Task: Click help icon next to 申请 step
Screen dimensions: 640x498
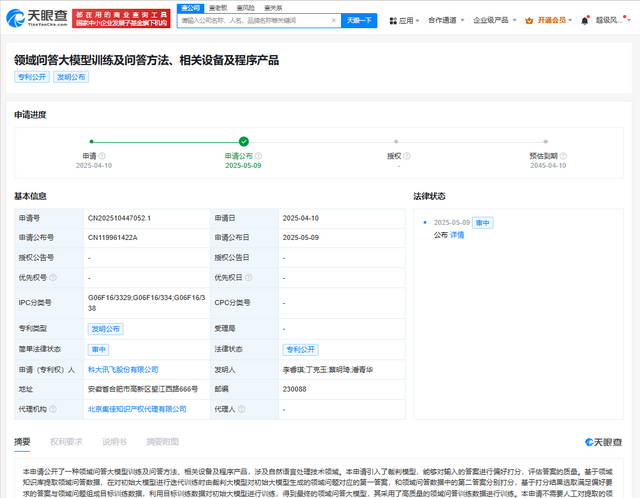Action: click(x=102, y=156)
